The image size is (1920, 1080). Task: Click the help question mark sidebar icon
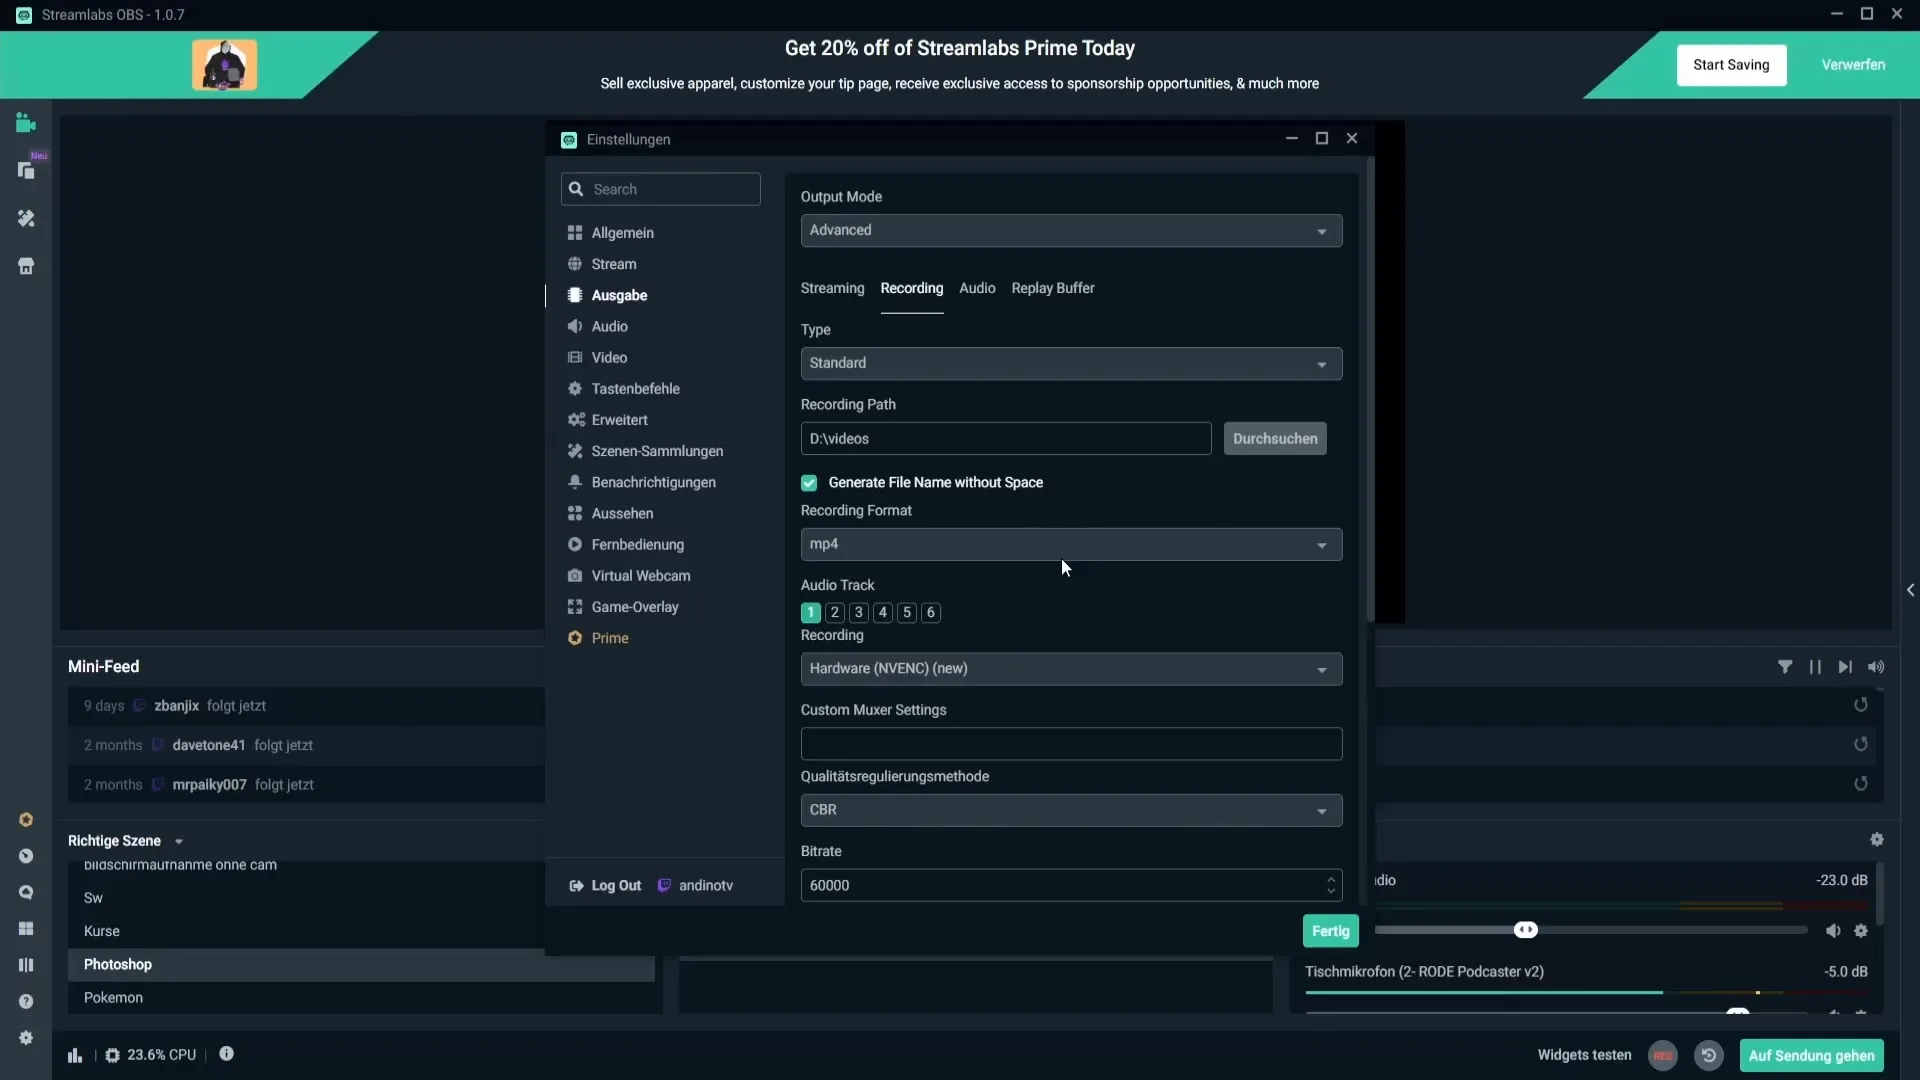(x=26, y=1001)
